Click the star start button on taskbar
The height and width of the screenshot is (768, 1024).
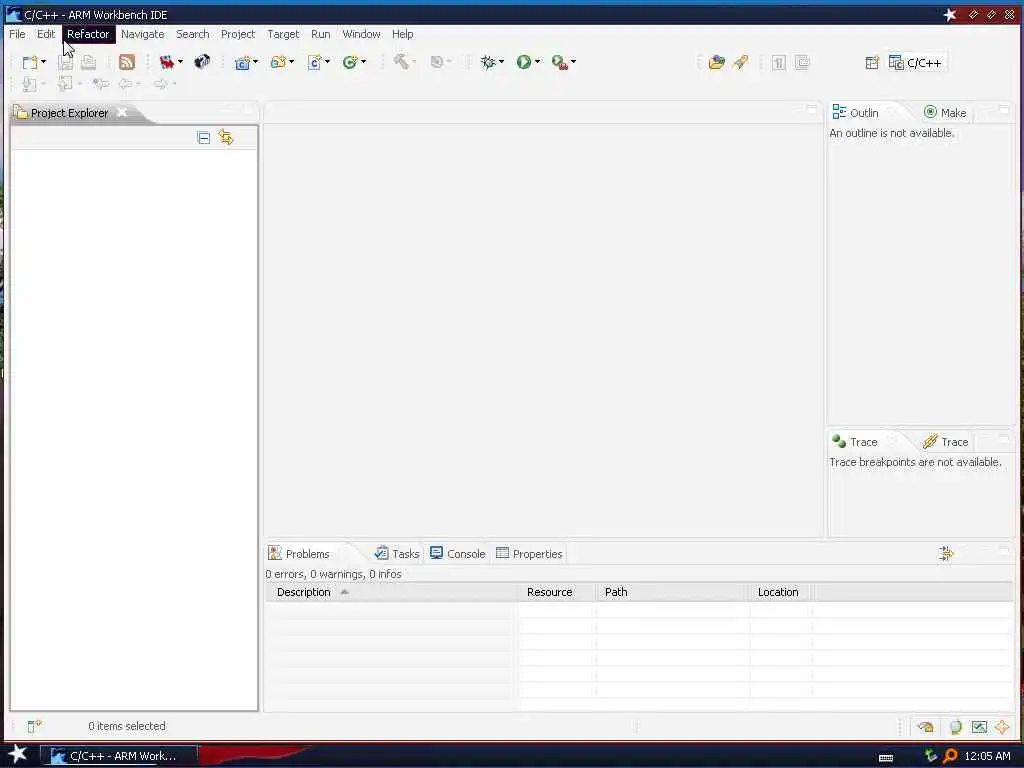tap(18, 754)
